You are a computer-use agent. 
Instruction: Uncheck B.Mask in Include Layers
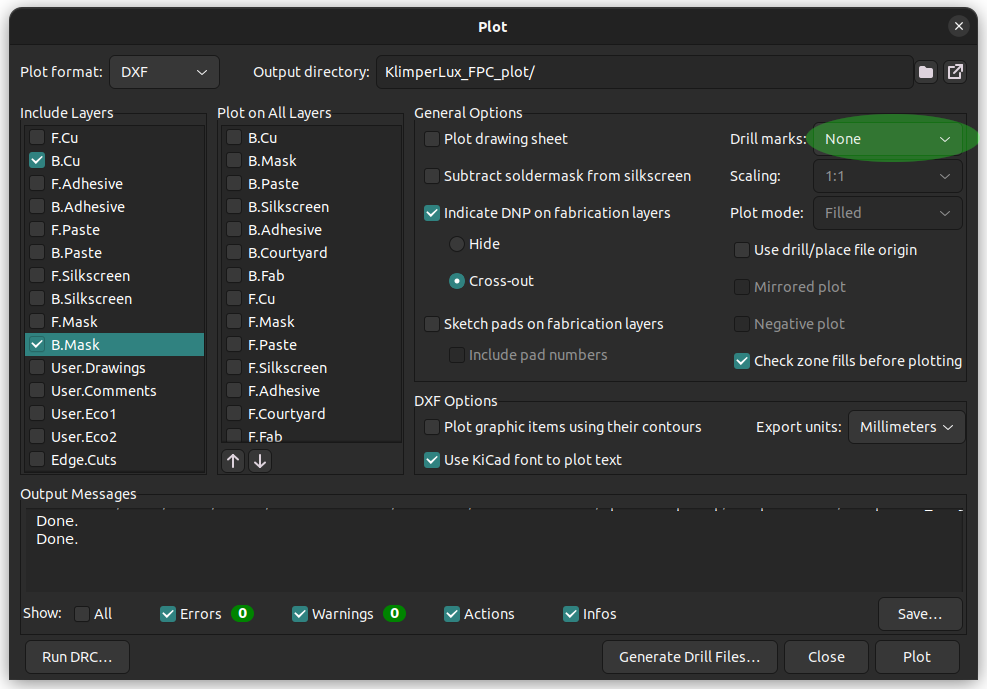pyautogui.click(x=37, y=345)
